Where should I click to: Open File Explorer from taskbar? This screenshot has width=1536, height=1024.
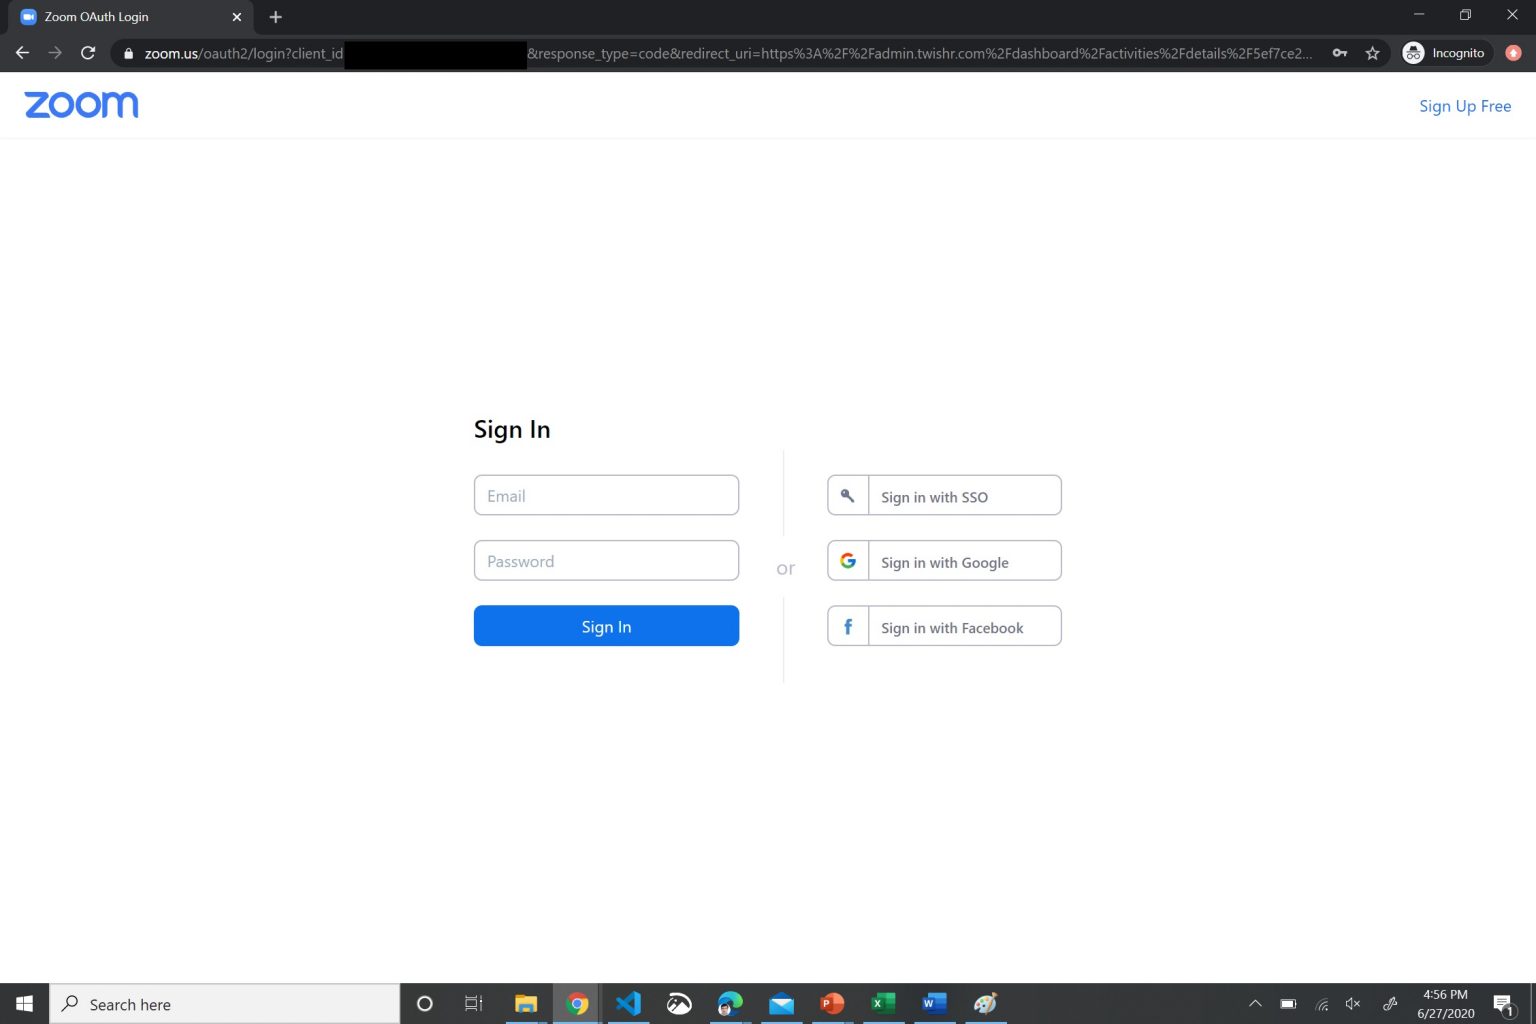click(x=526, y=1004)
